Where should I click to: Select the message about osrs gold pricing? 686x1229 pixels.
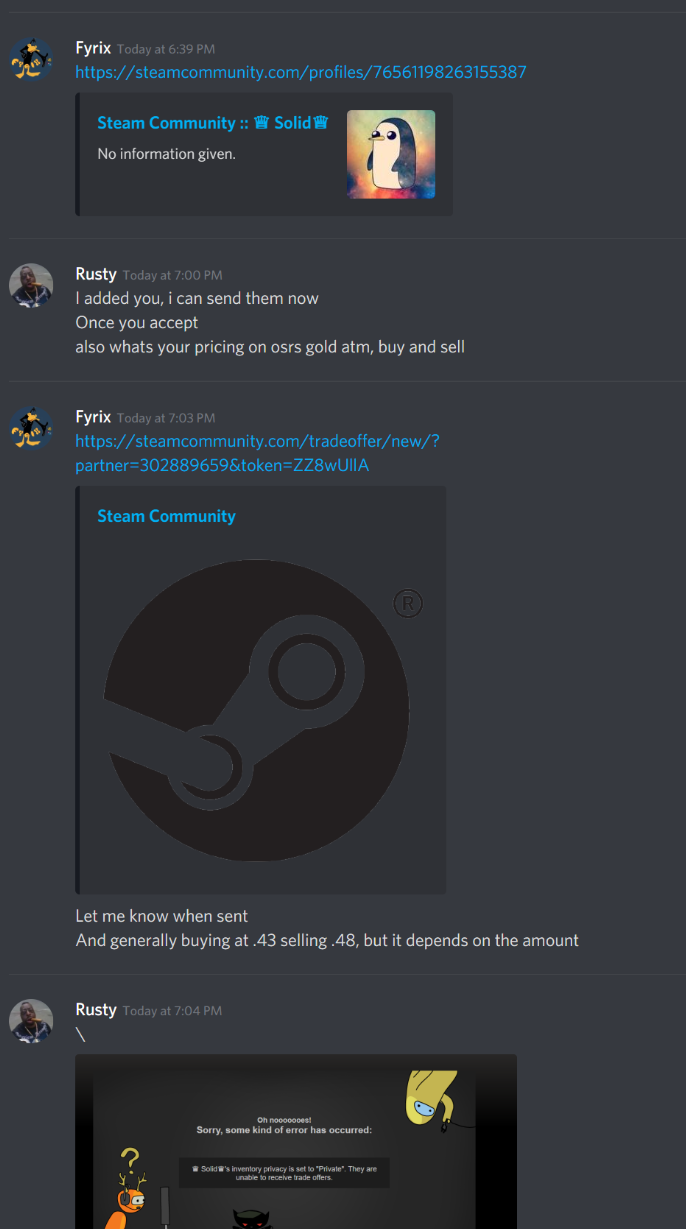point(270,347)
